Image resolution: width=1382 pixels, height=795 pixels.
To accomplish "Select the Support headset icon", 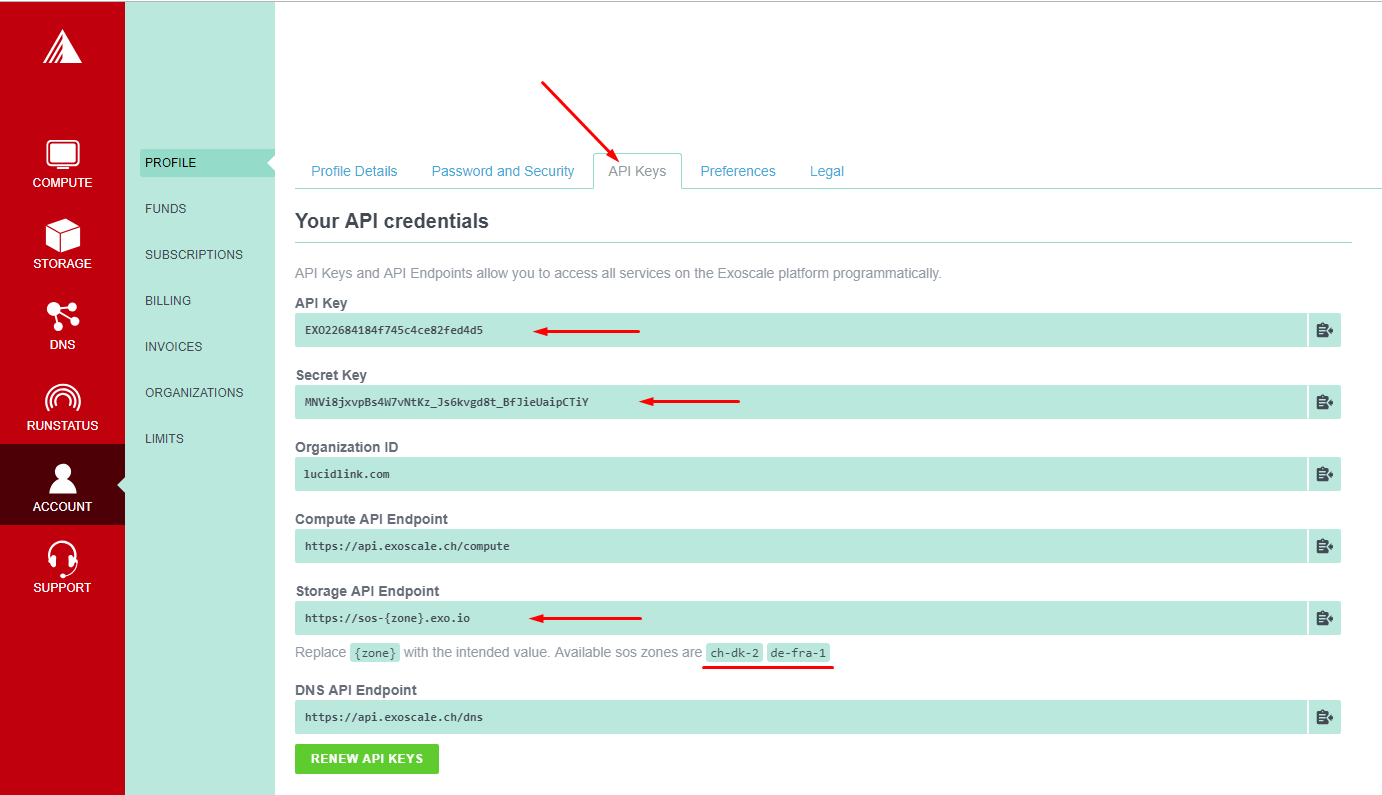I will click(x=62, y=559).
